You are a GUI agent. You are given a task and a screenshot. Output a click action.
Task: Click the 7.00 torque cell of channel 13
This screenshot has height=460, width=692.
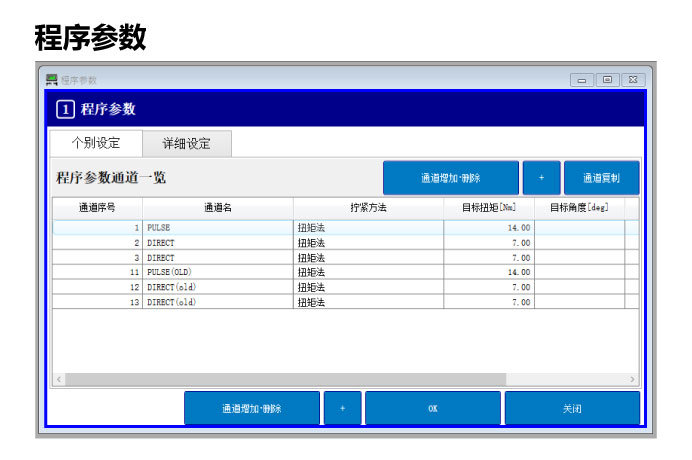(489, 302)
